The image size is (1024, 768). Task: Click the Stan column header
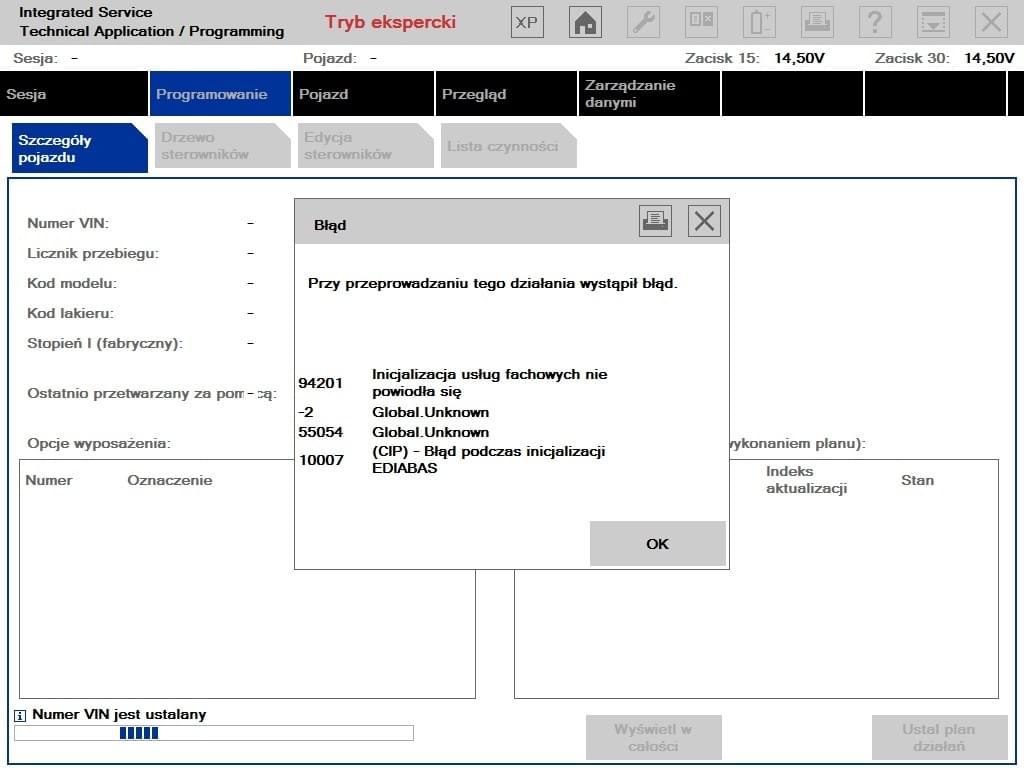click(x=918, y=480)
